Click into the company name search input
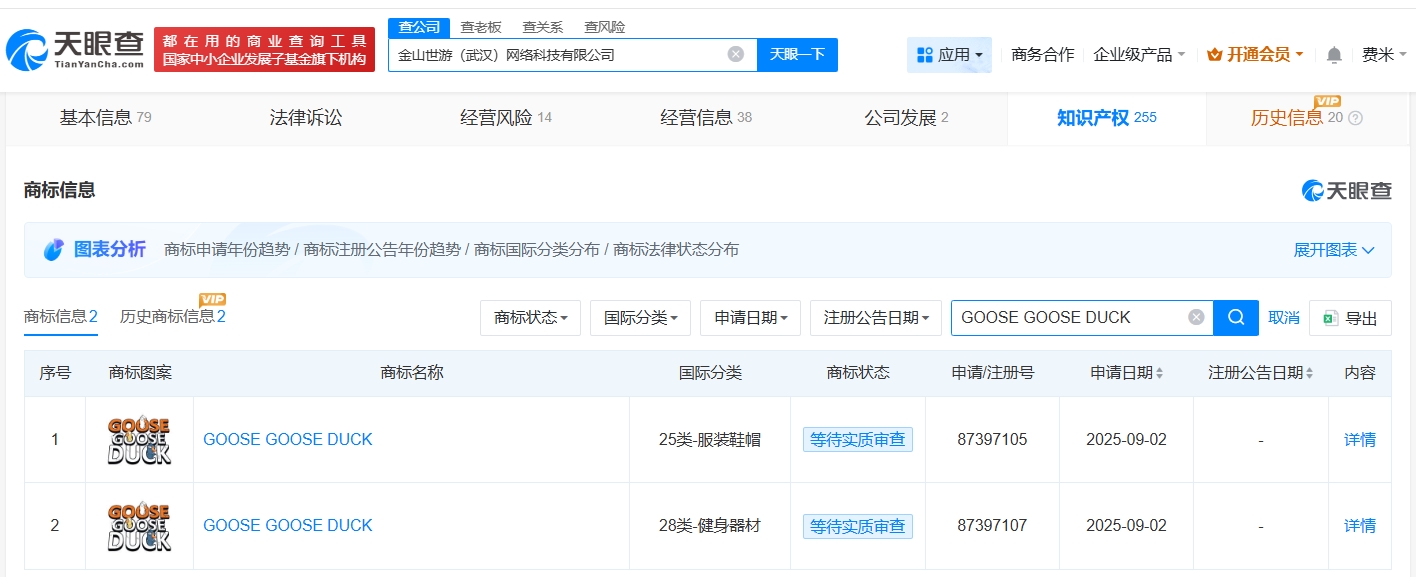 [x=555, y=55]
